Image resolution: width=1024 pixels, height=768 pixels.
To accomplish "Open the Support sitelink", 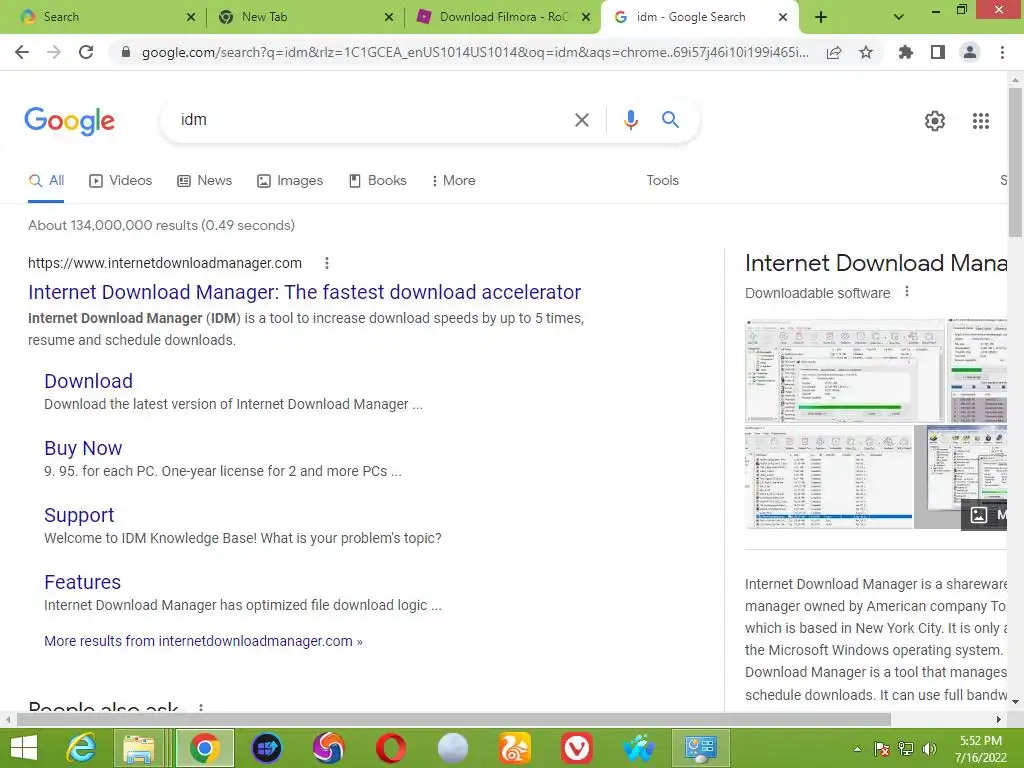I will coord(79,515).
